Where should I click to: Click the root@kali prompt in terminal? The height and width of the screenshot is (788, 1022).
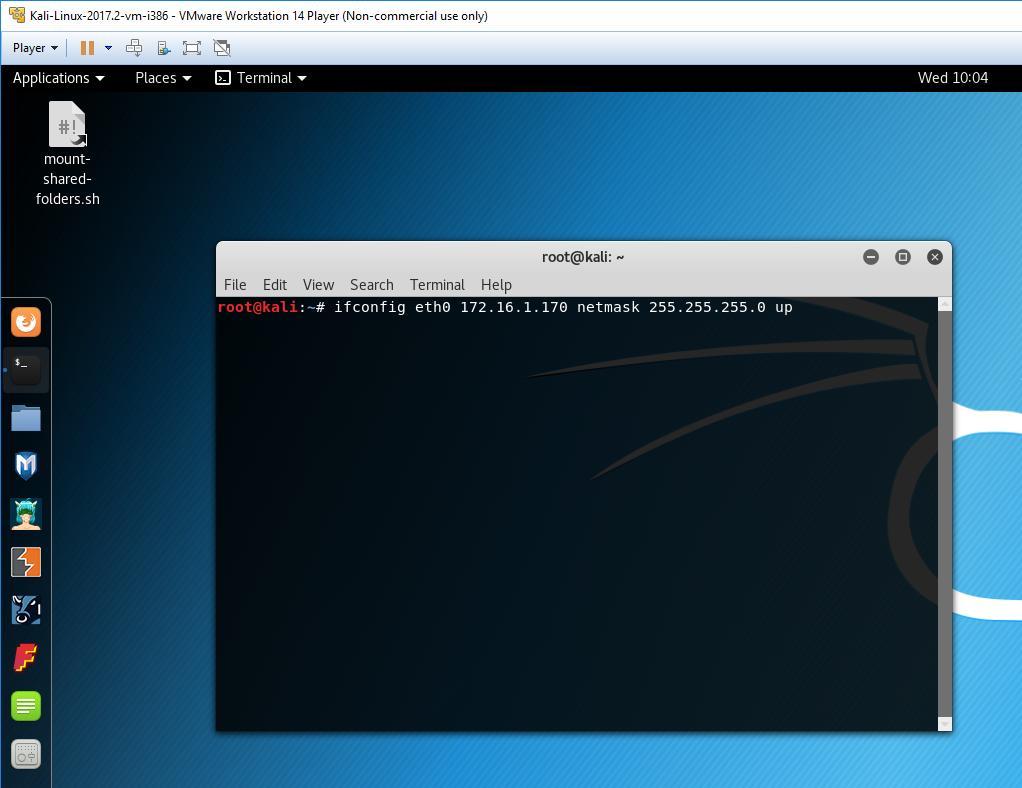270,307
